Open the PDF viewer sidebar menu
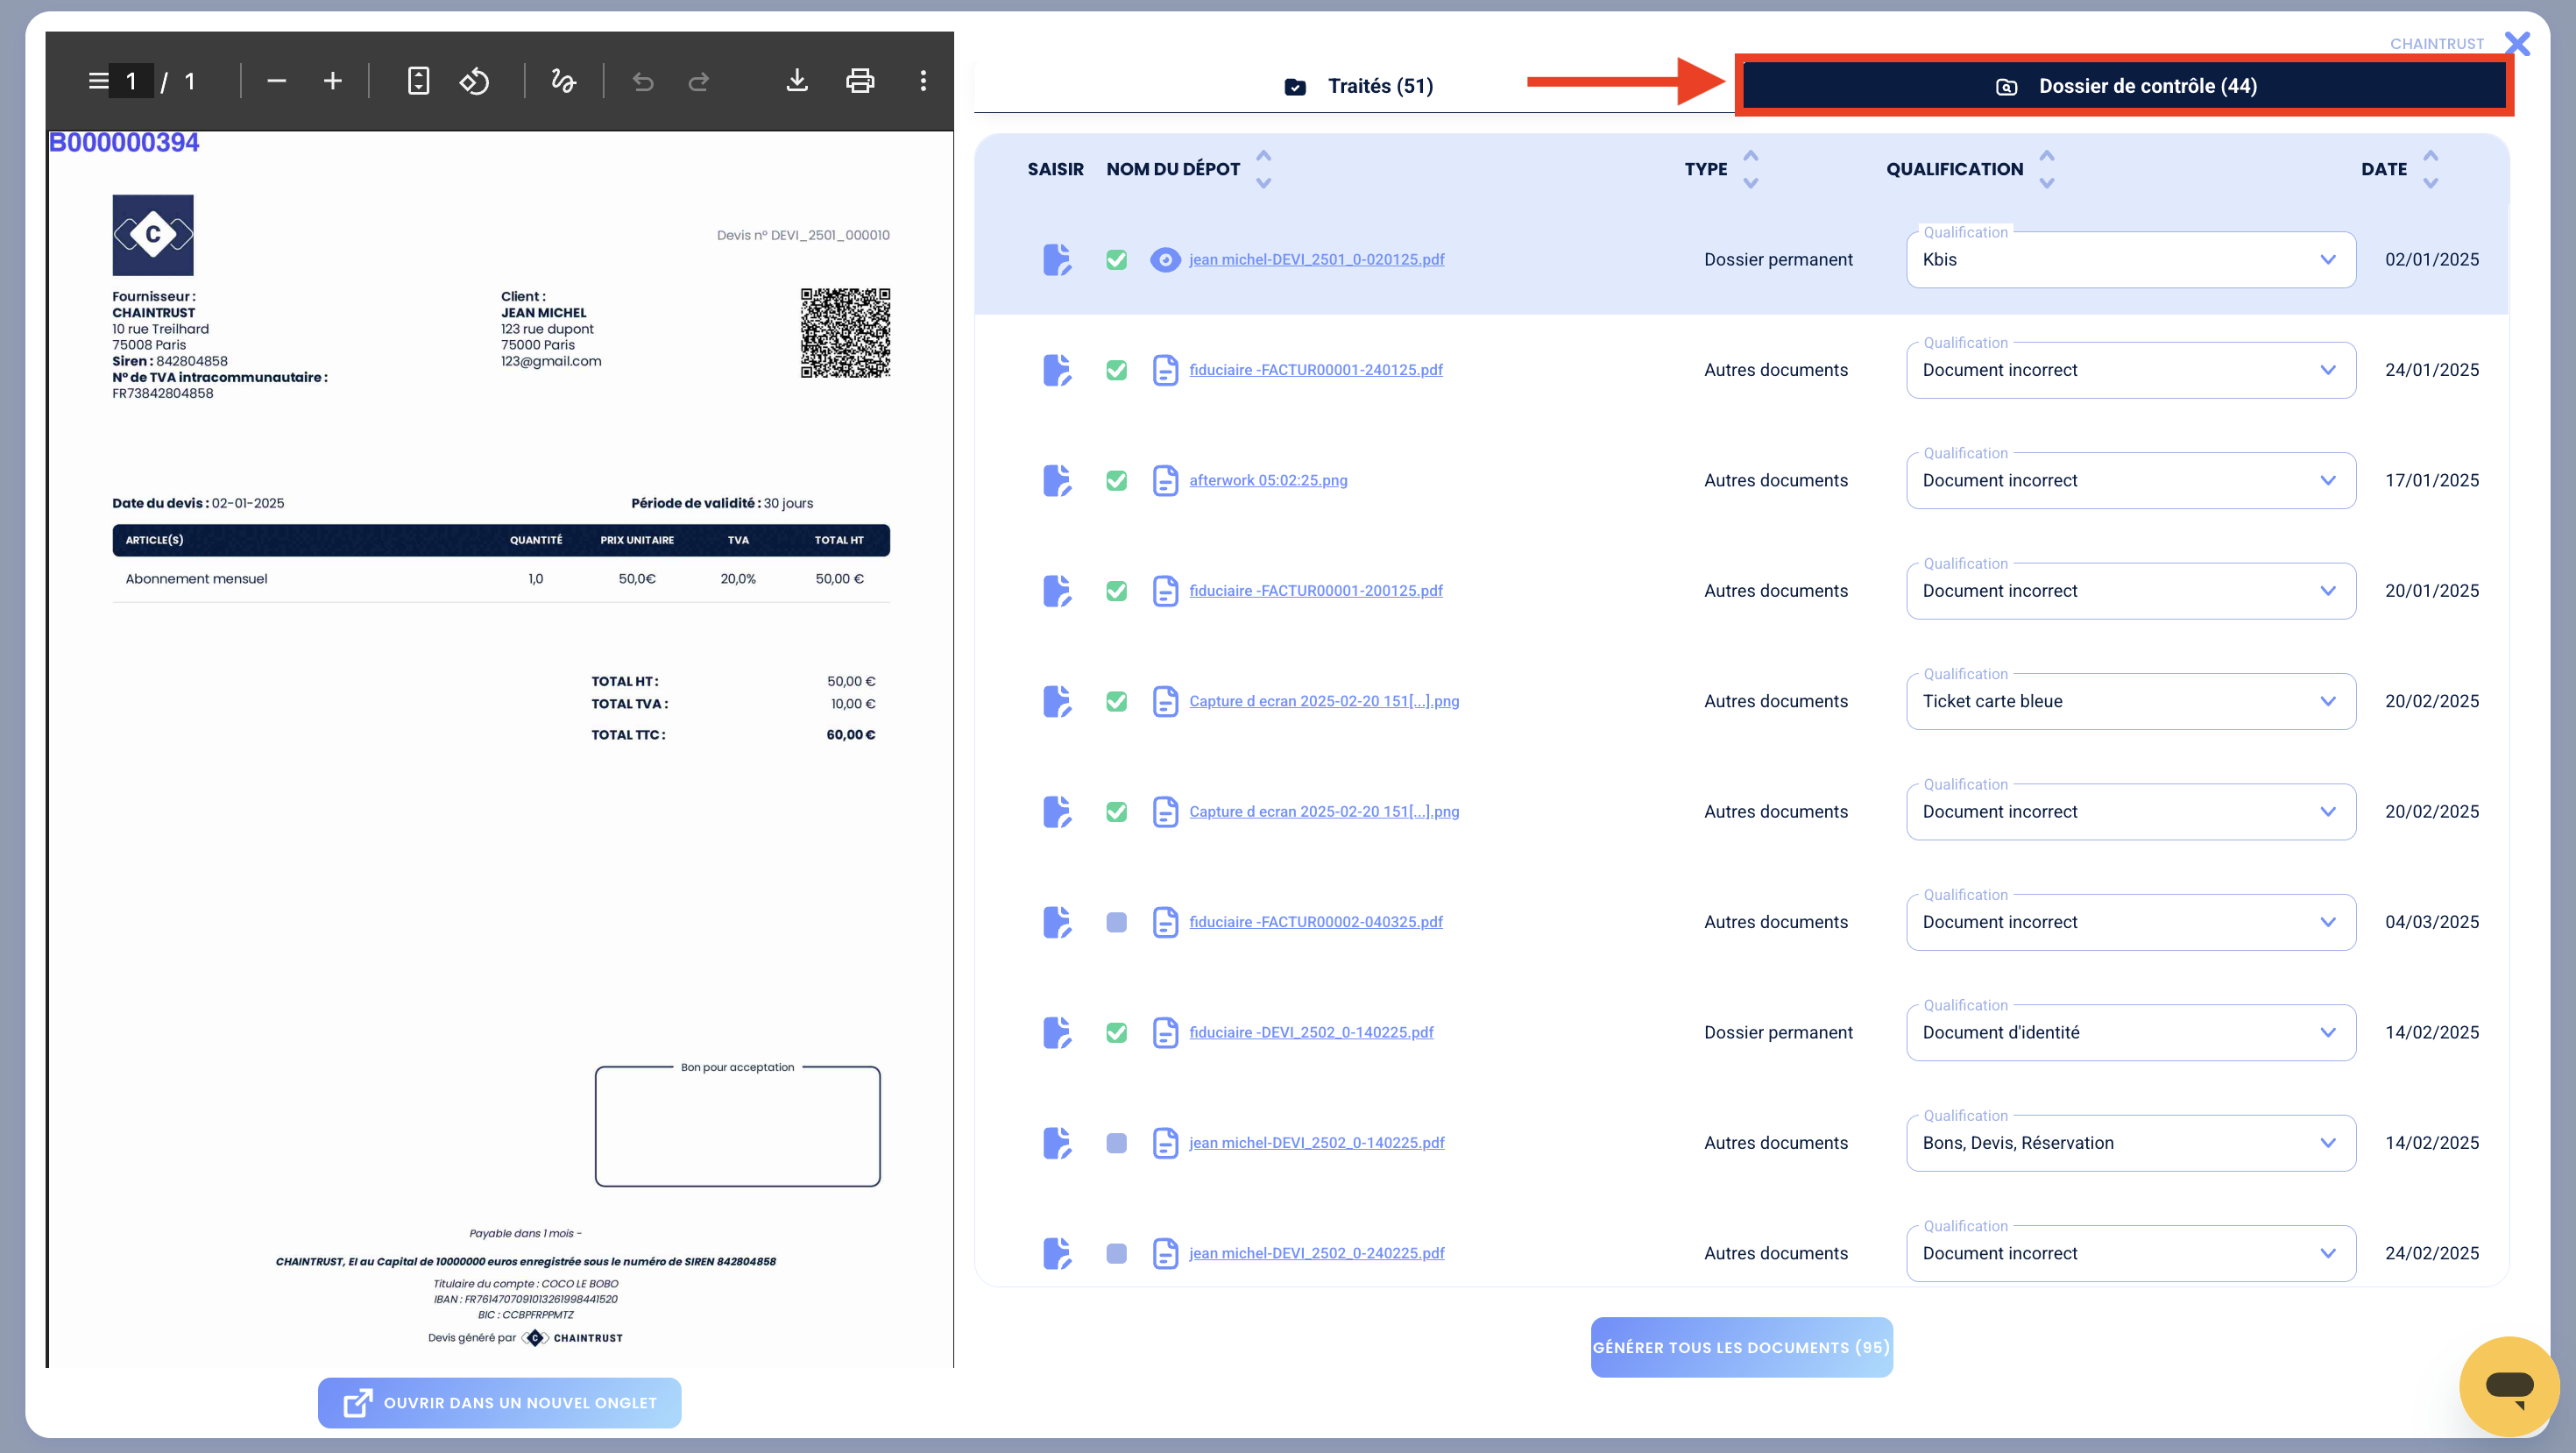 98,81
